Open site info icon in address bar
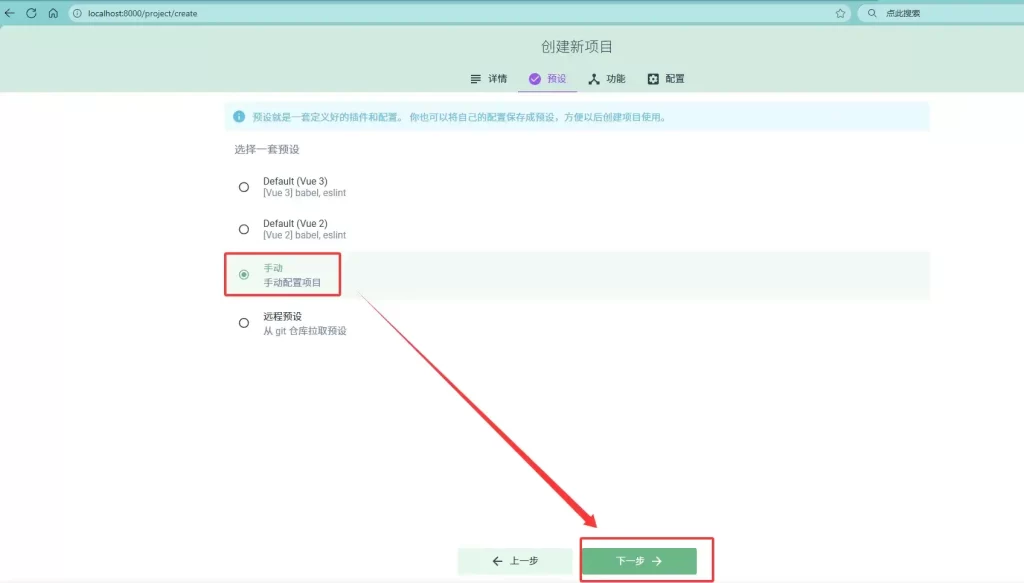The width and height of the screenshot is (1024, 583). (77, 13)
